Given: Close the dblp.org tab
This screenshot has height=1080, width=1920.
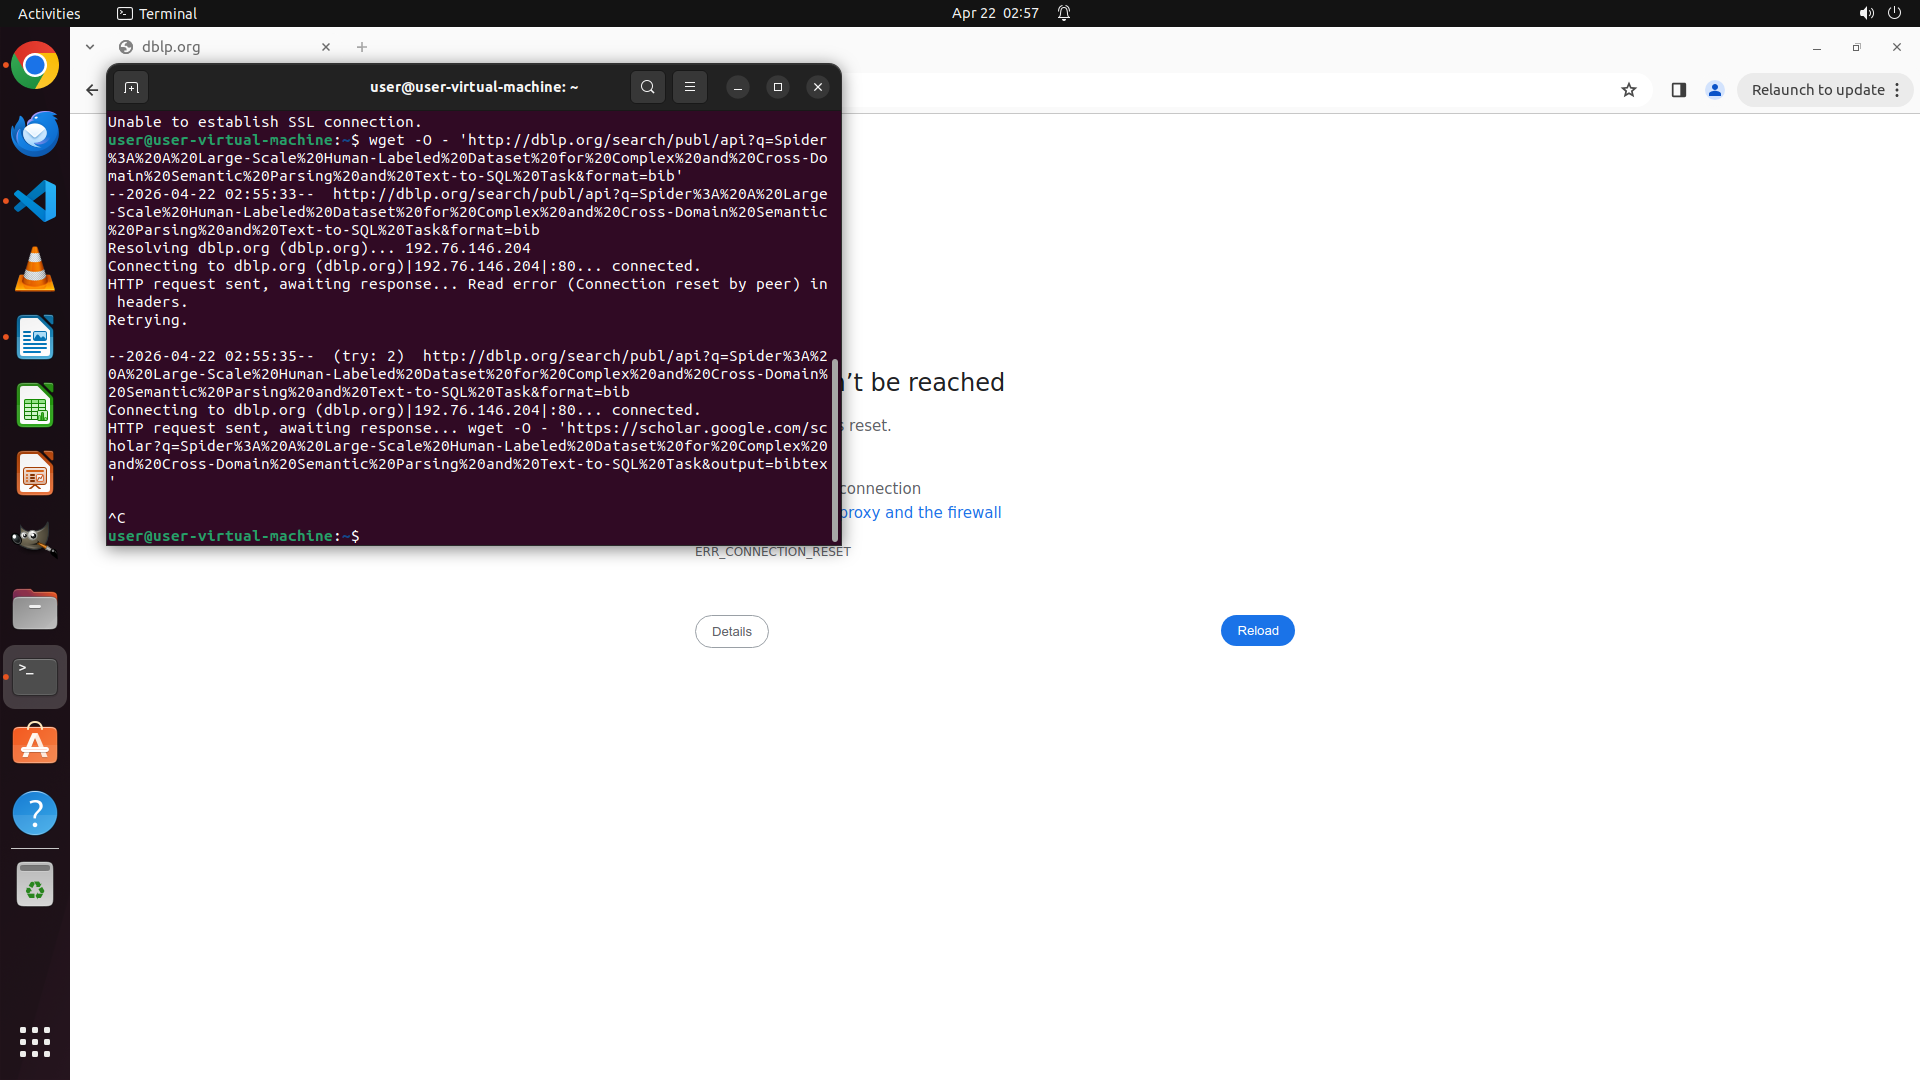Looking at the screenshot, I should [326, 47].
